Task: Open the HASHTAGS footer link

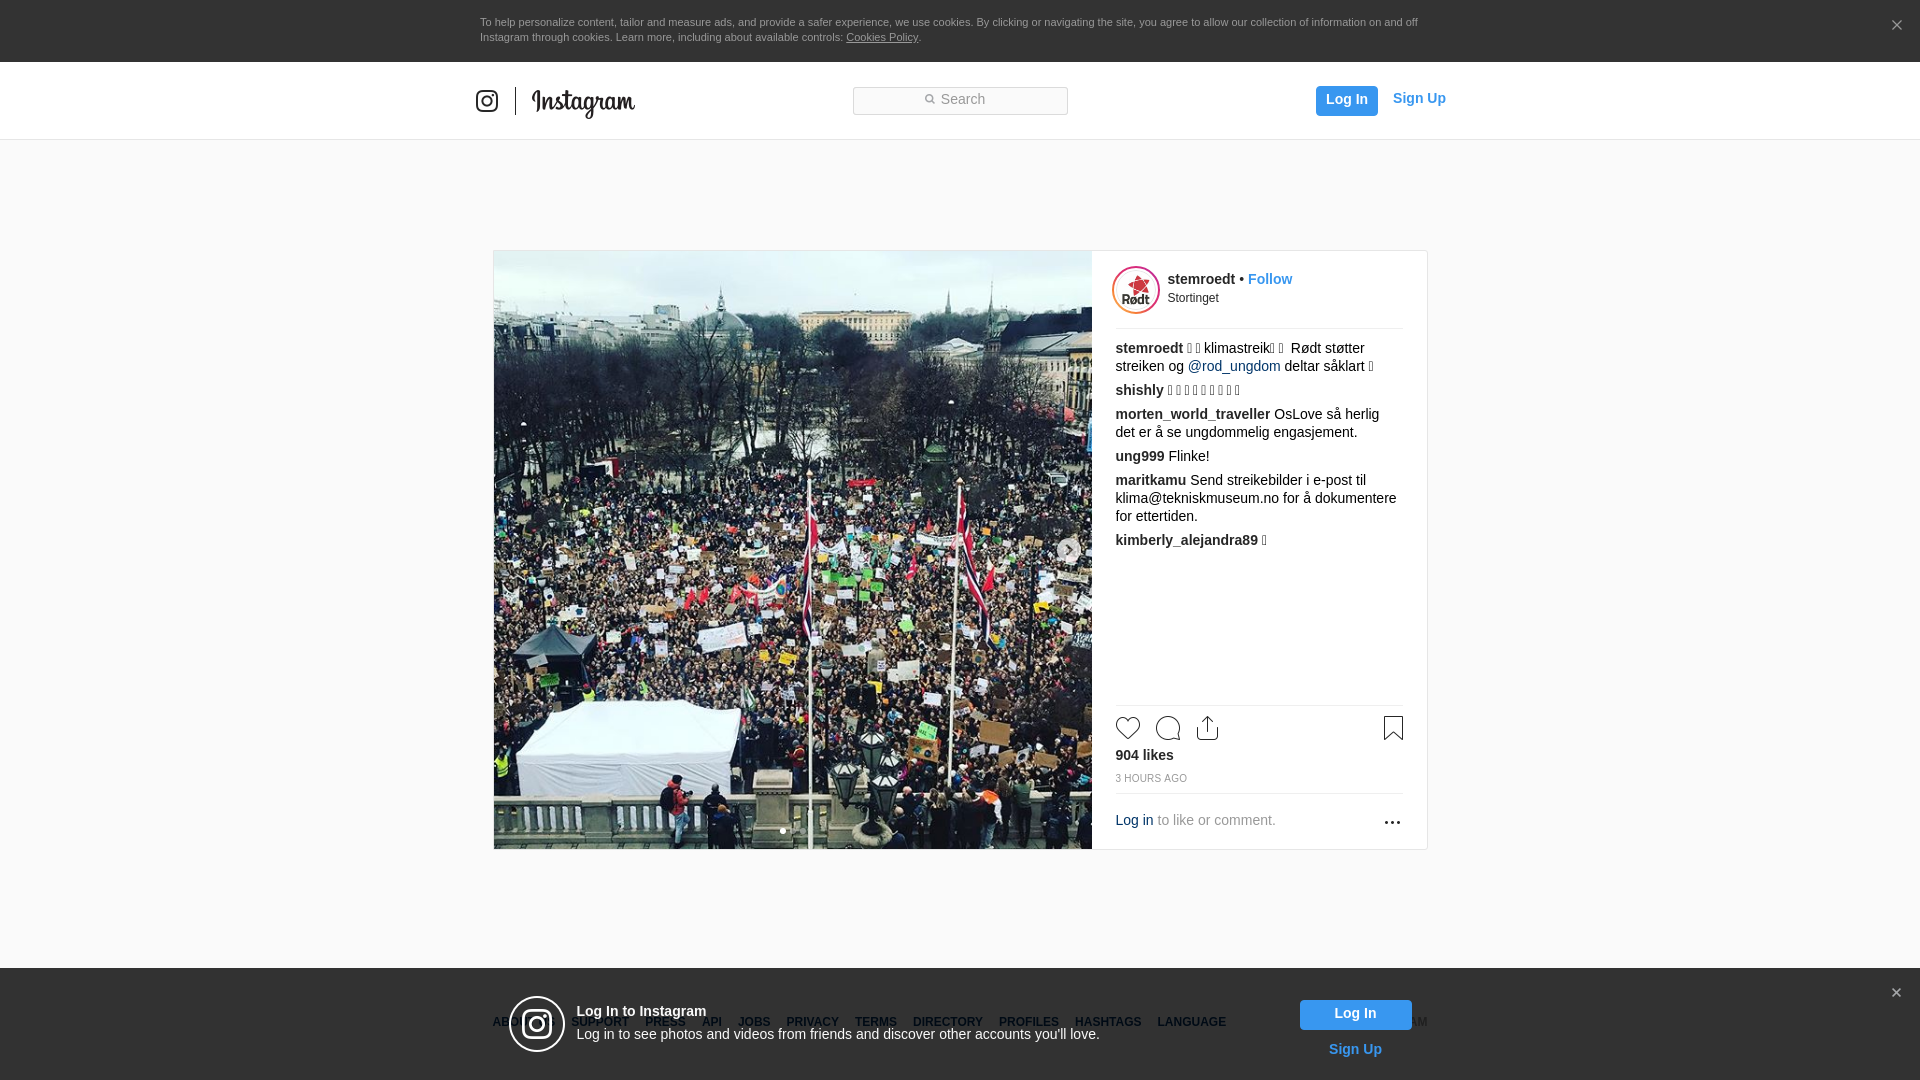Action: point(1107,1022)
